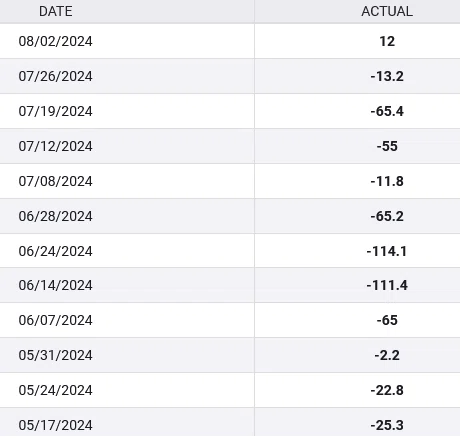The height and width of the screenshot is (438, 460).
Task: Click the DATE column header
Action: 56,11
